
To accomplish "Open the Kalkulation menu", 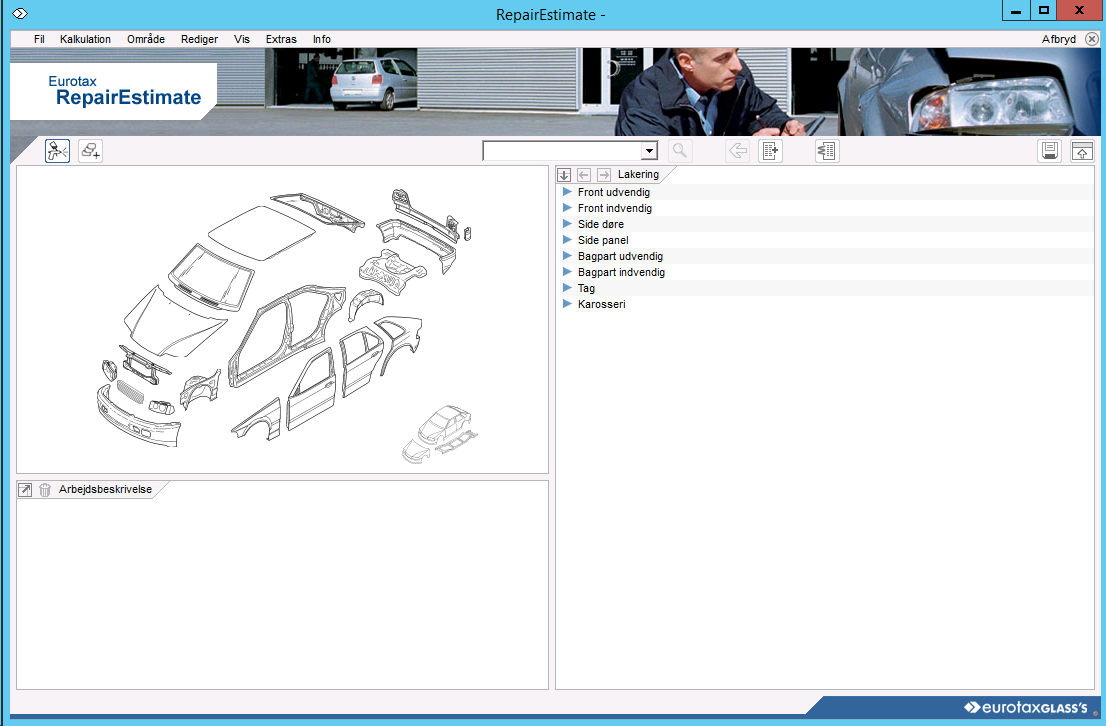I will coord(85,40).
